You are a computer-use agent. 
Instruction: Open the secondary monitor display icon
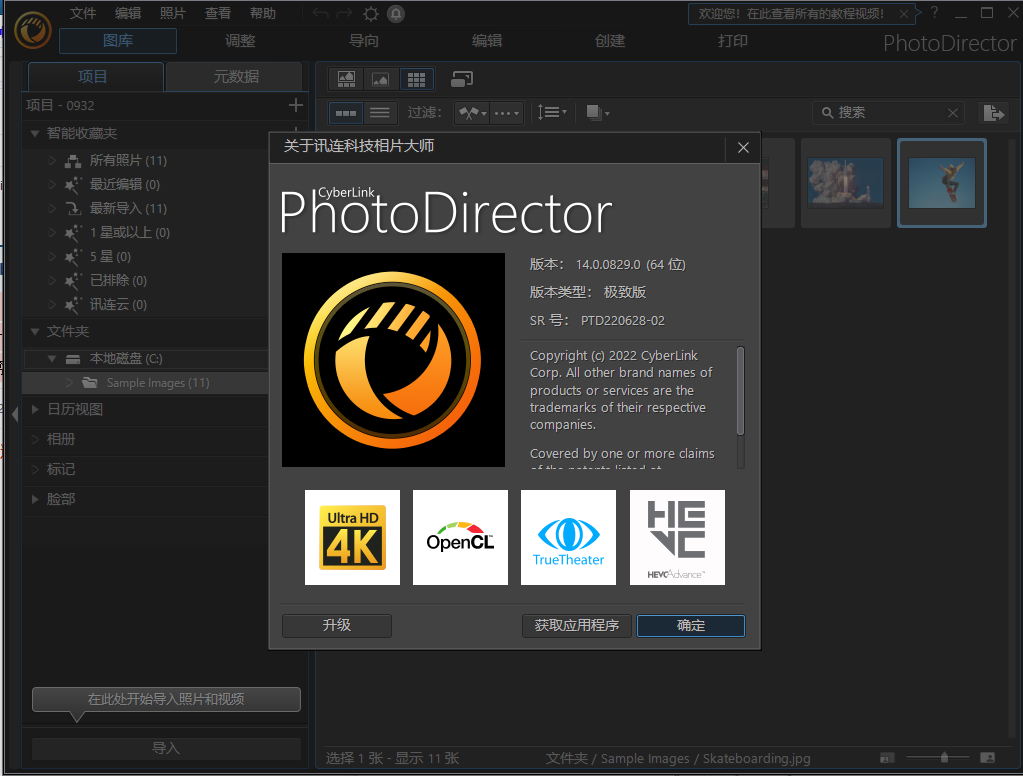(462, 79)
